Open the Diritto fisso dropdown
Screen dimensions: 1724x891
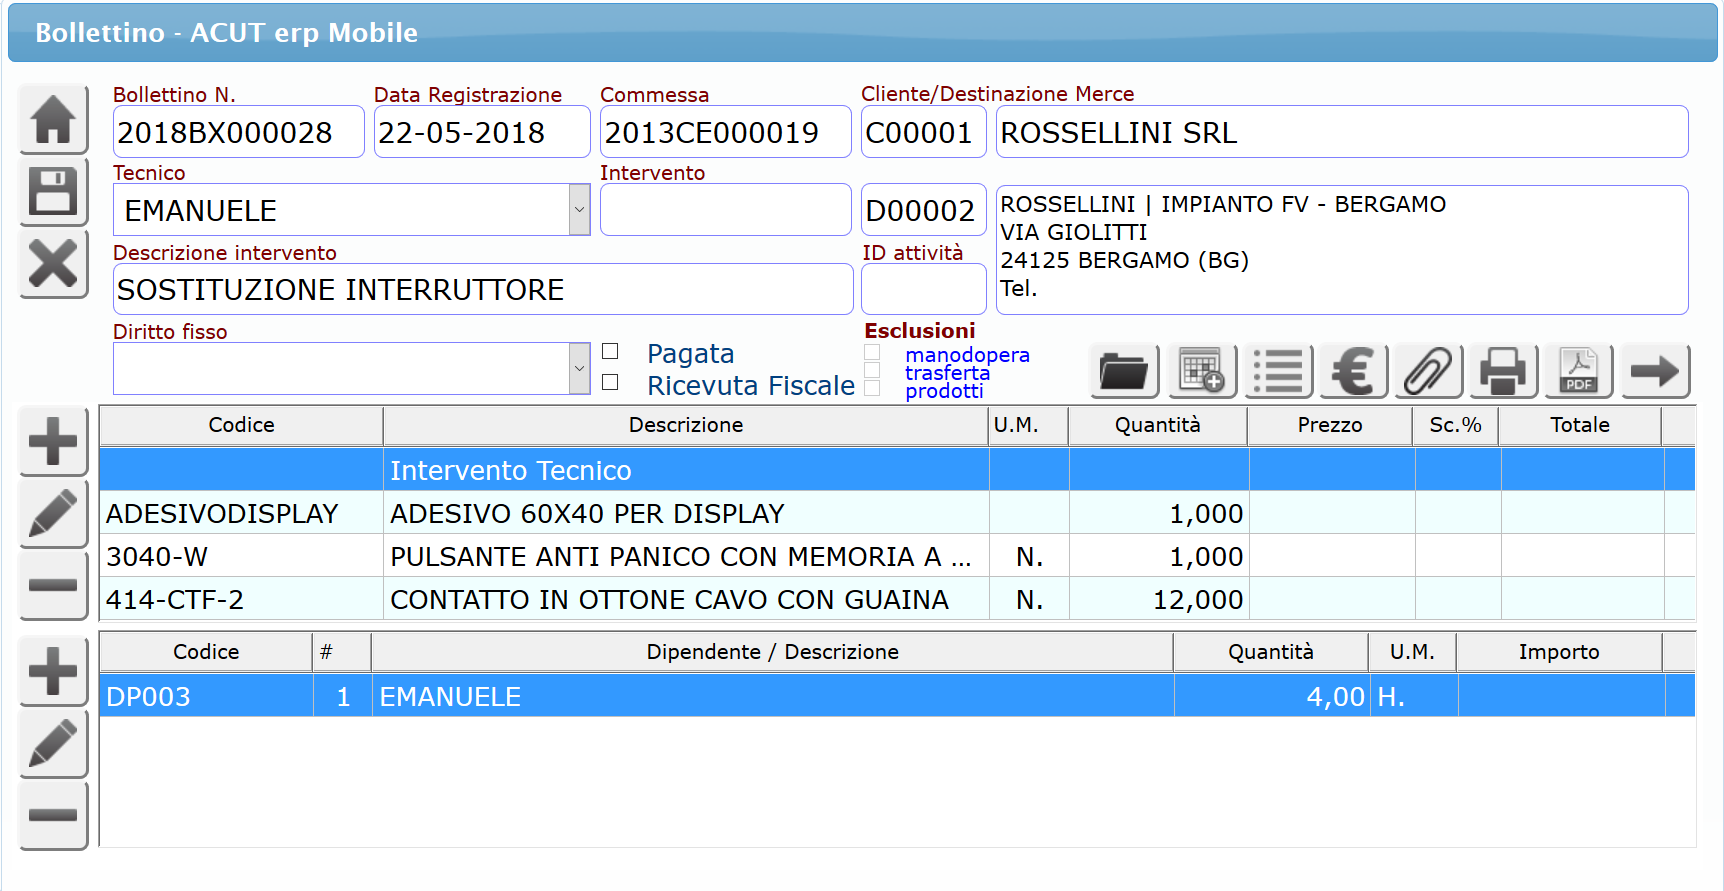click(579, 368)
